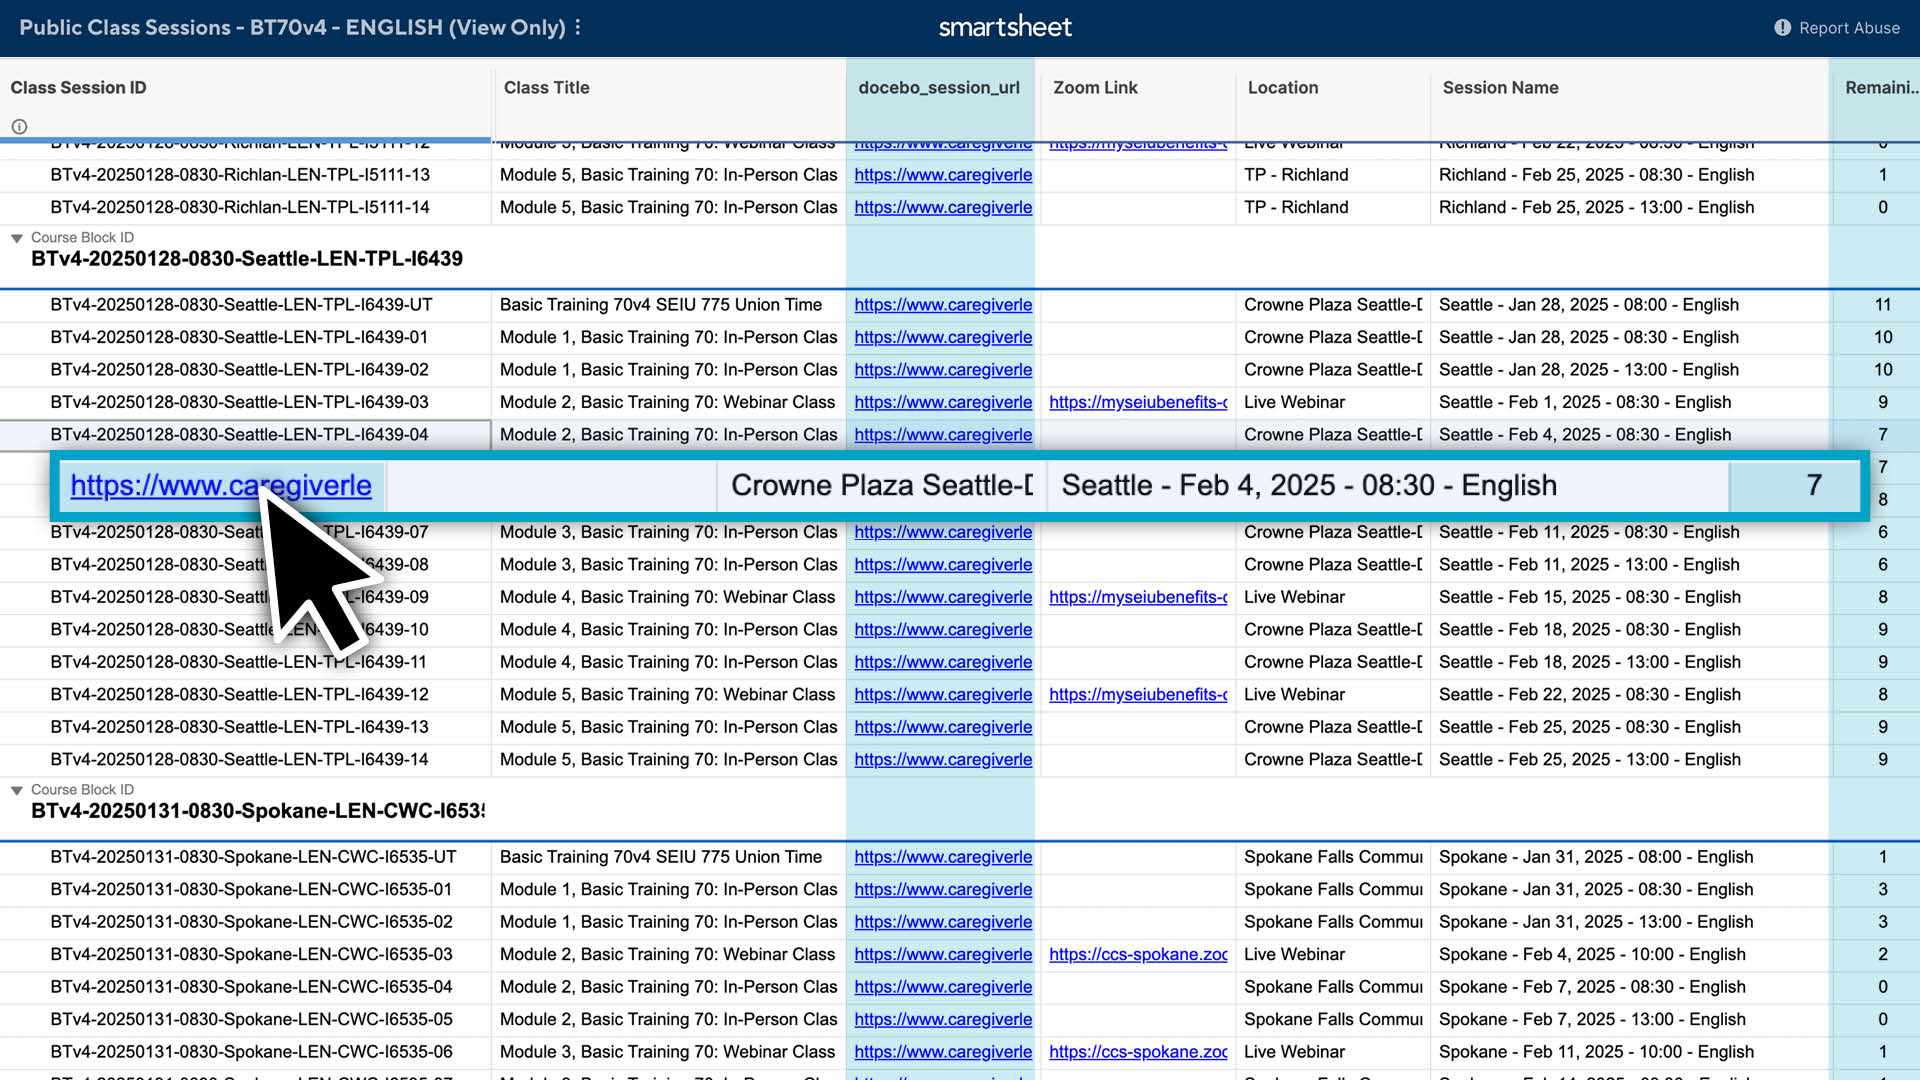The width and height of the screenshot is (1920, 1080).
Task: Click the info icon under Class Session ID
Action: (19, 126)
